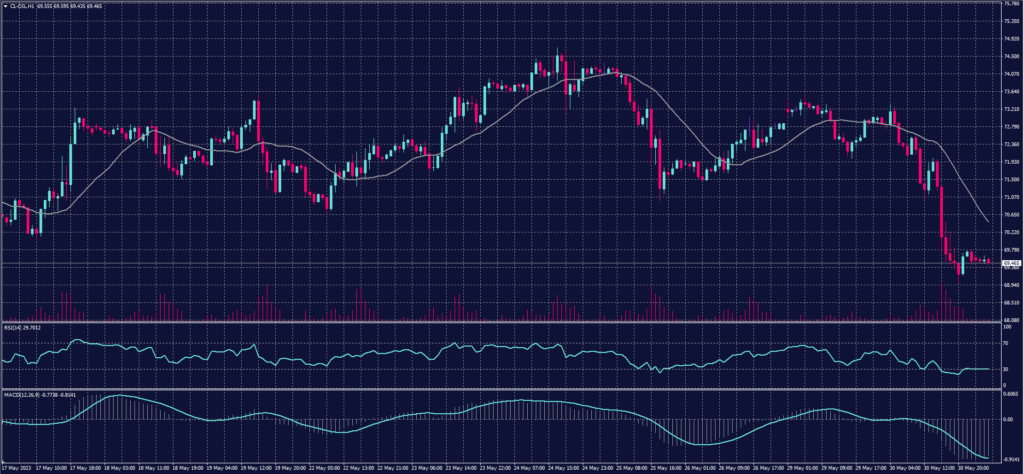The height and width of the screenshot is (474, 1024).
Task: Click the divider between volume and RSI panes
Action: 500,322
